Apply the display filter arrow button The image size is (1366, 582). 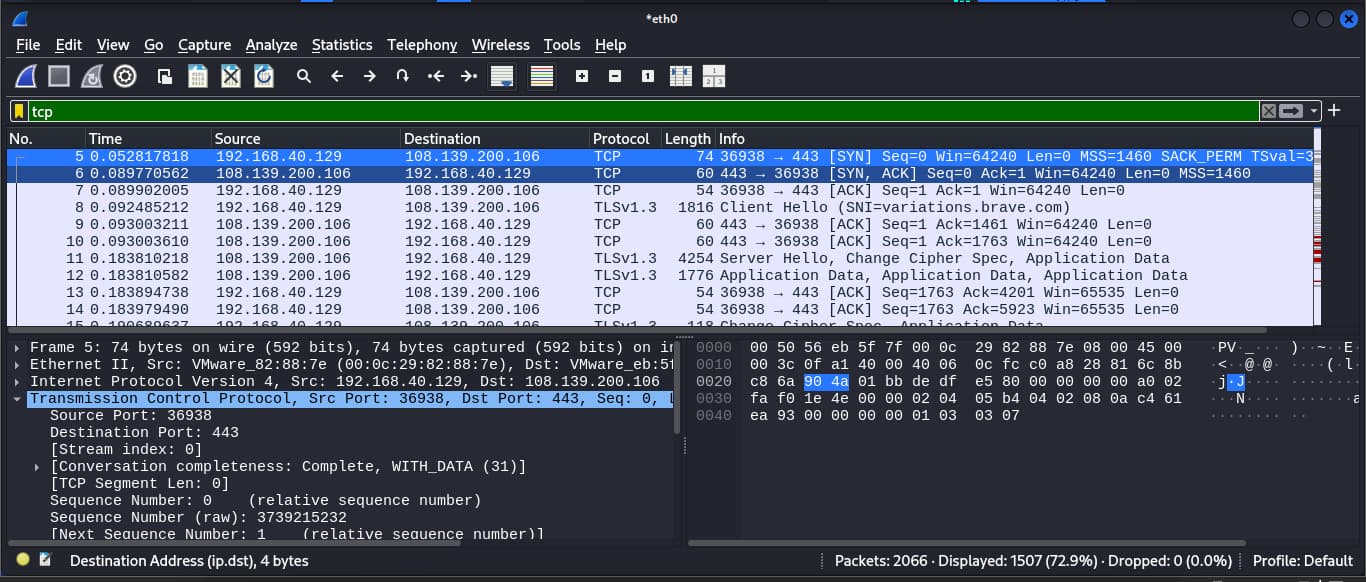(1292, 111)
